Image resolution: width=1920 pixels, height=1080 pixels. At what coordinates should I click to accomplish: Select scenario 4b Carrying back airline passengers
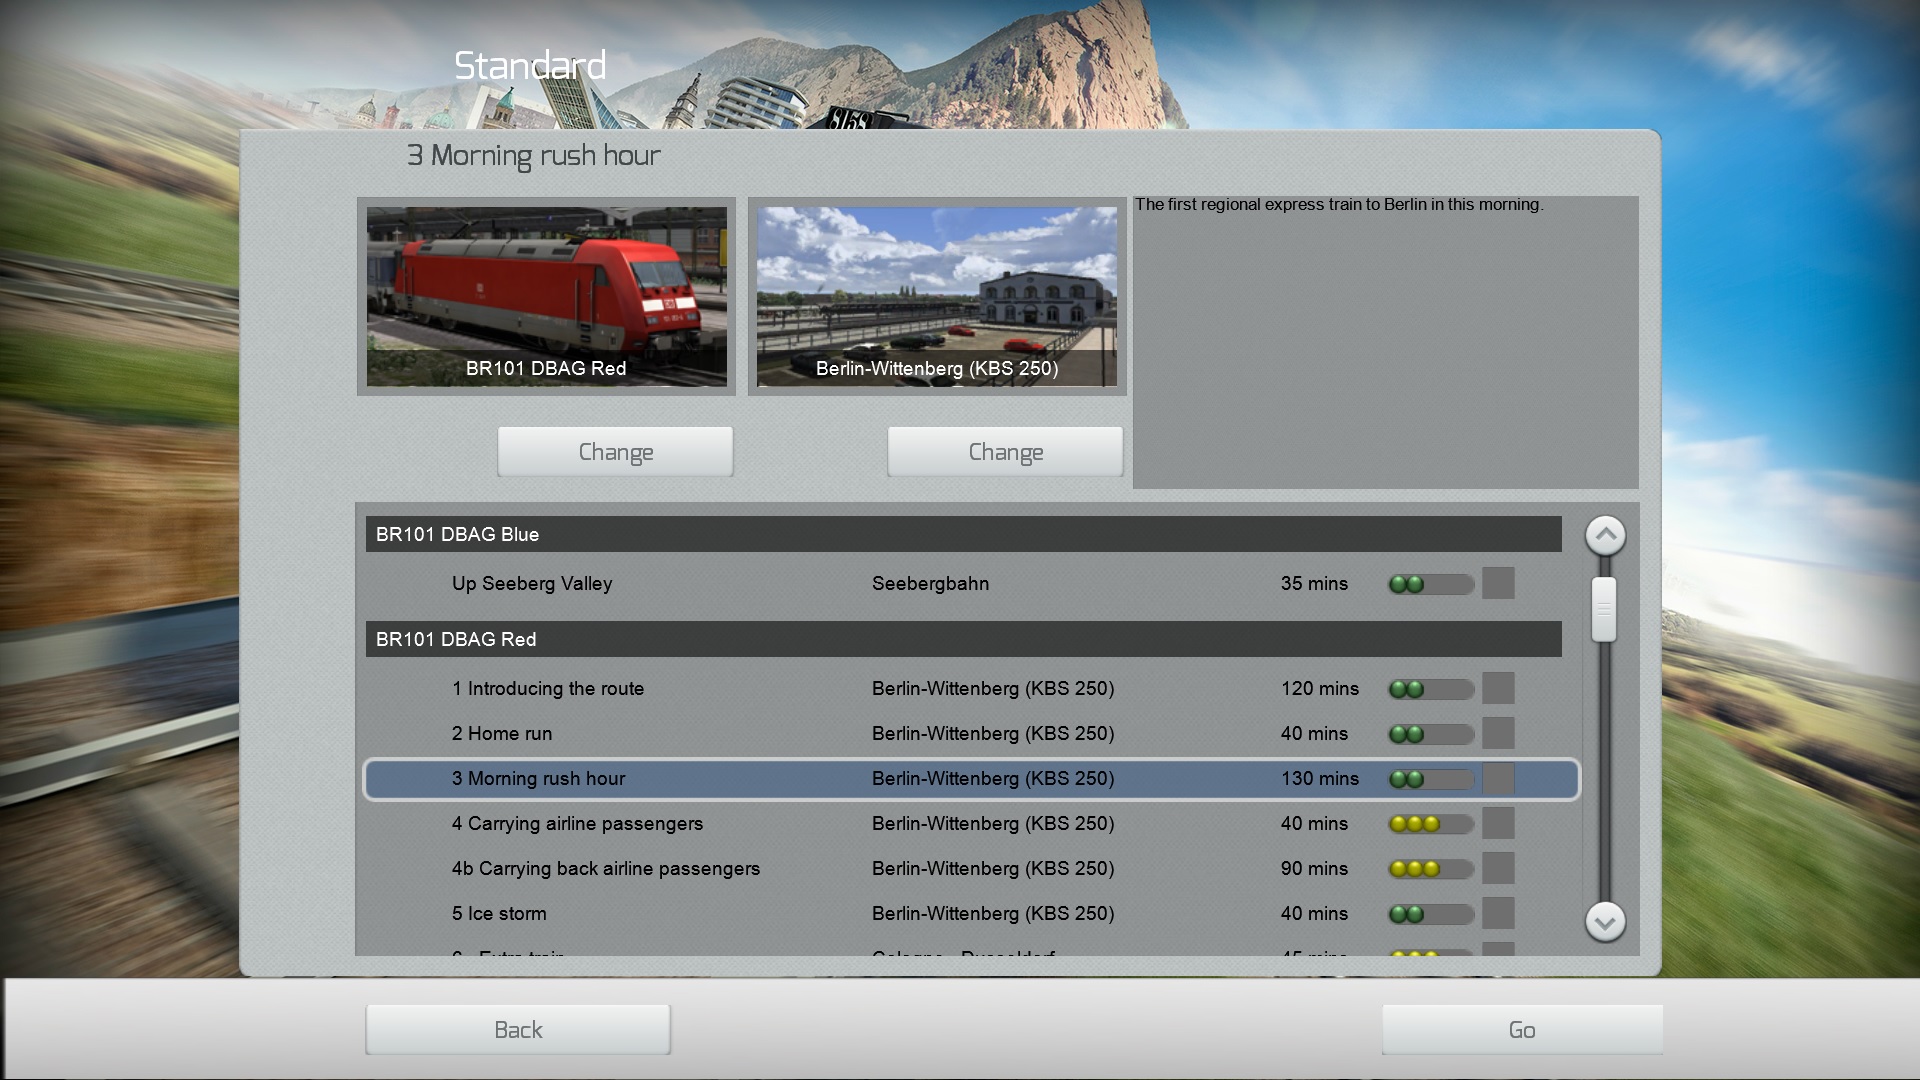(x=605, y=869)
